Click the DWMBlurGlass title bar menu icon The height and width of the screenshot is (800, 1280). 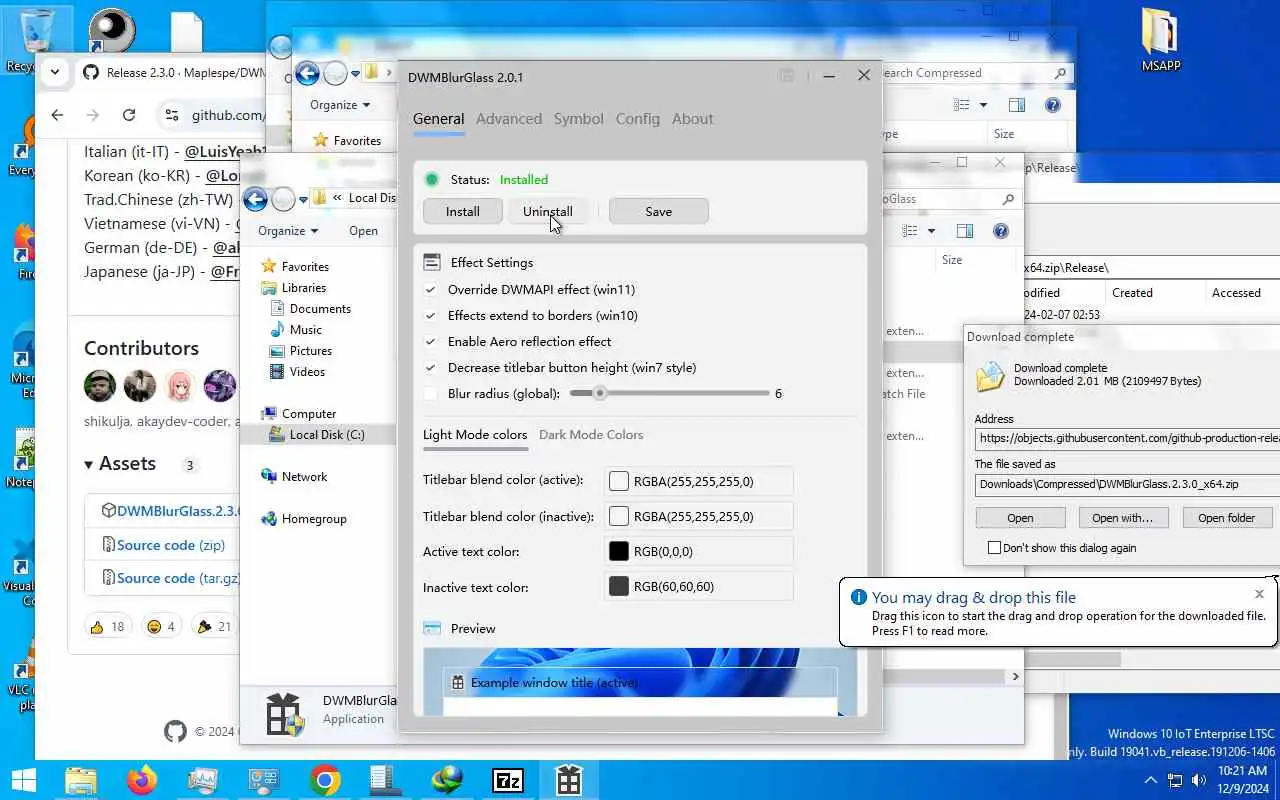tap(787, 76)
